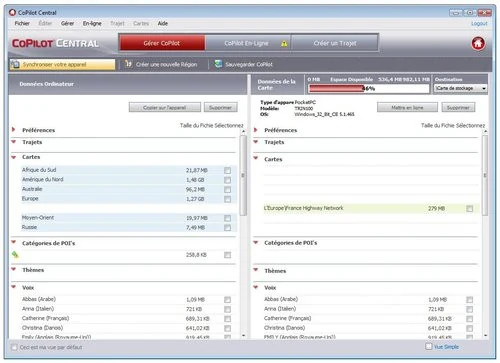Screen dimensions: 500x363
Task: Click the CoPilot Central title bar logo
Action: 12,13
